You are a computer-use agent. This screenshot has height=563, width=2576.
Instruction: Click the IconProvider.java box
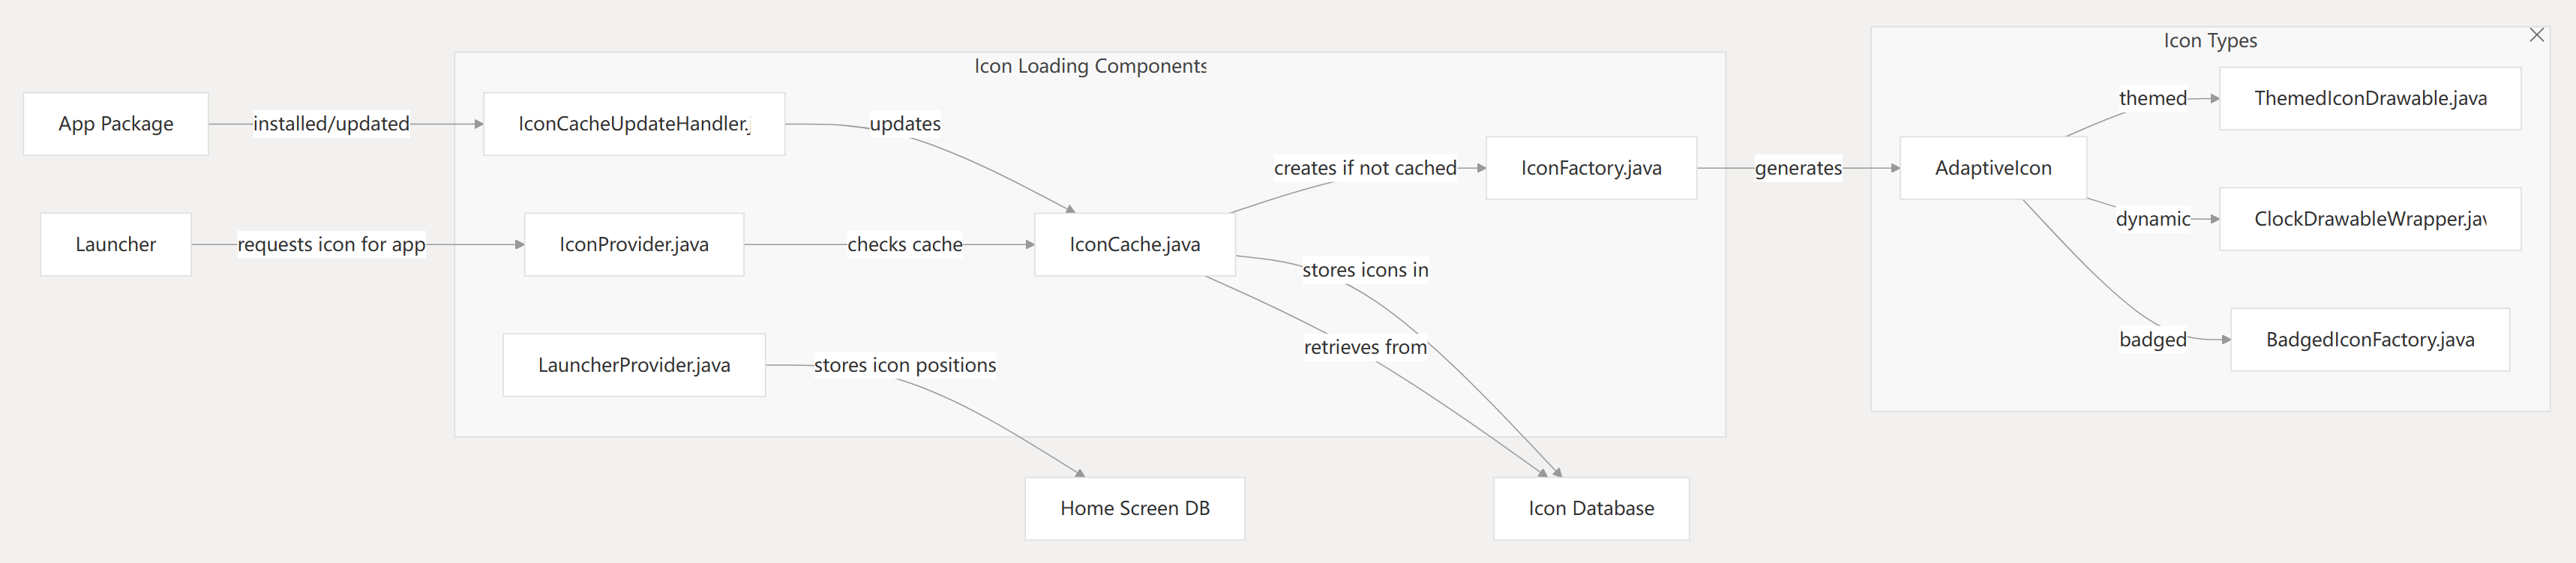click(634, 244)
